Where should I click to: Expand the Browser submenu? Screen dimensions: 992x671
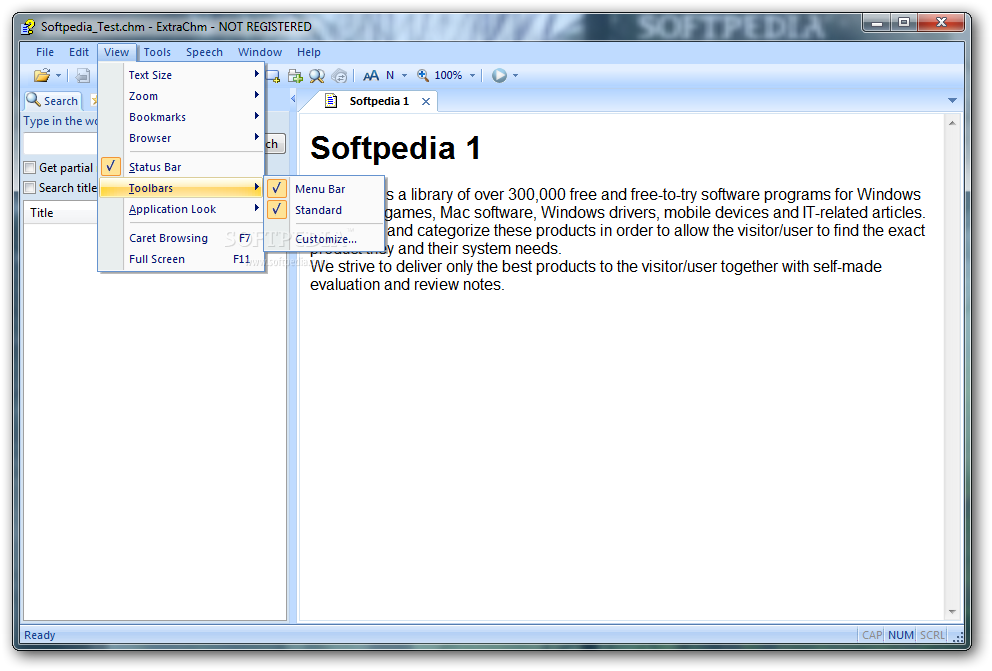tap(181, 138)
